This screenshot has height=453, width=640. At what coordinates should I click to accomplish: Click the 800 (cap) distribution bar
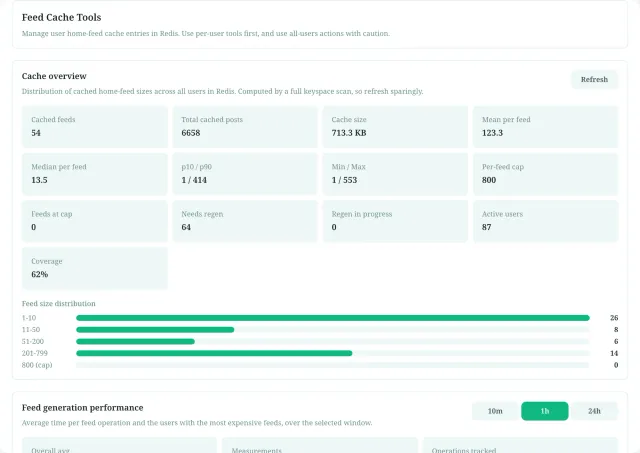(x=333, y=365)
